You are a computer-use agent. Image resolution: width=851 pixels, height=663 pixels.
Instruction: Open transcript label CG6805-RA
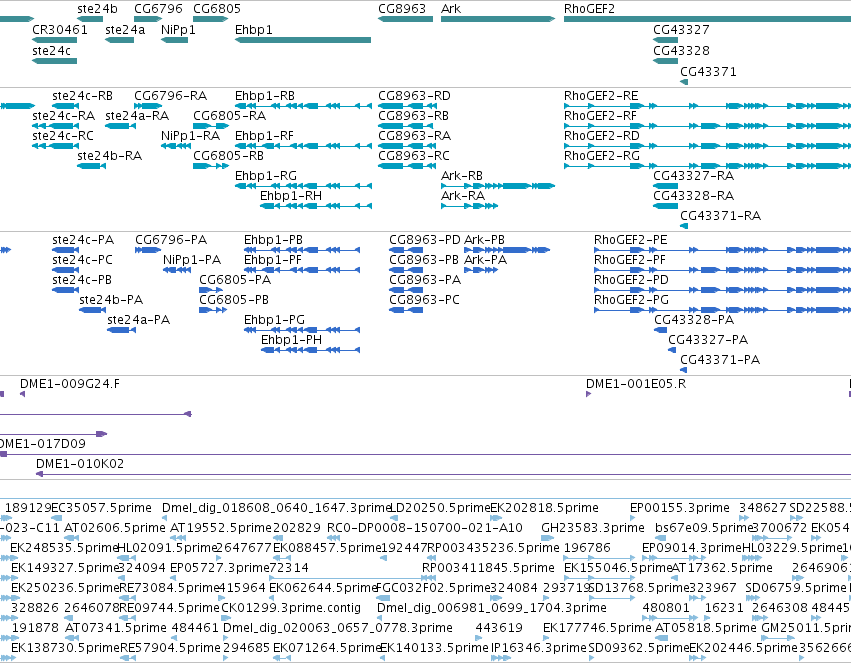coord(230,116)
